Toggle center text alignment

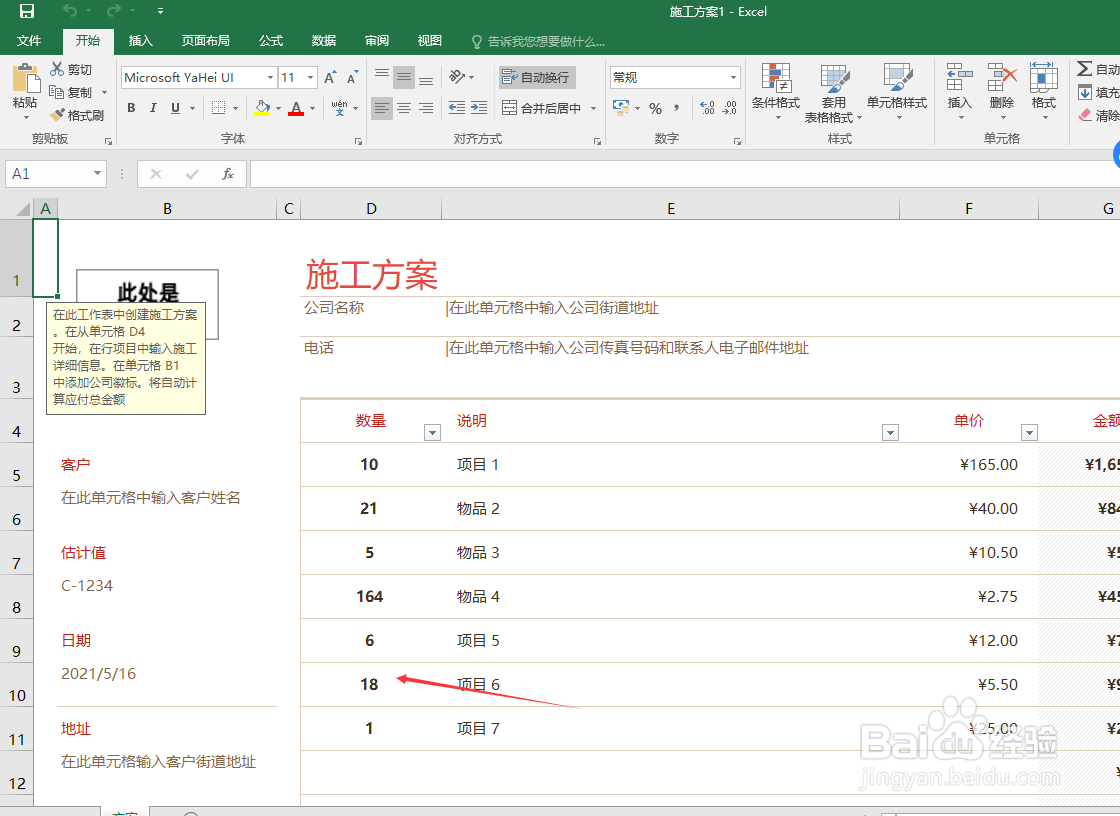(404, 108)
